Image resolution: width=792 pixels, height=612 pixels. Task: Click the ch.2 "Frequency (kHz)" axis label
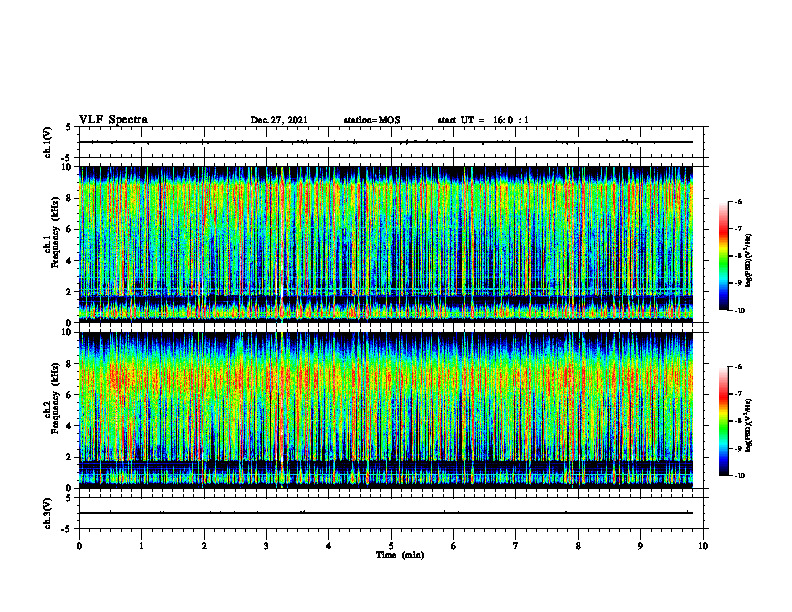click(55, 398)
